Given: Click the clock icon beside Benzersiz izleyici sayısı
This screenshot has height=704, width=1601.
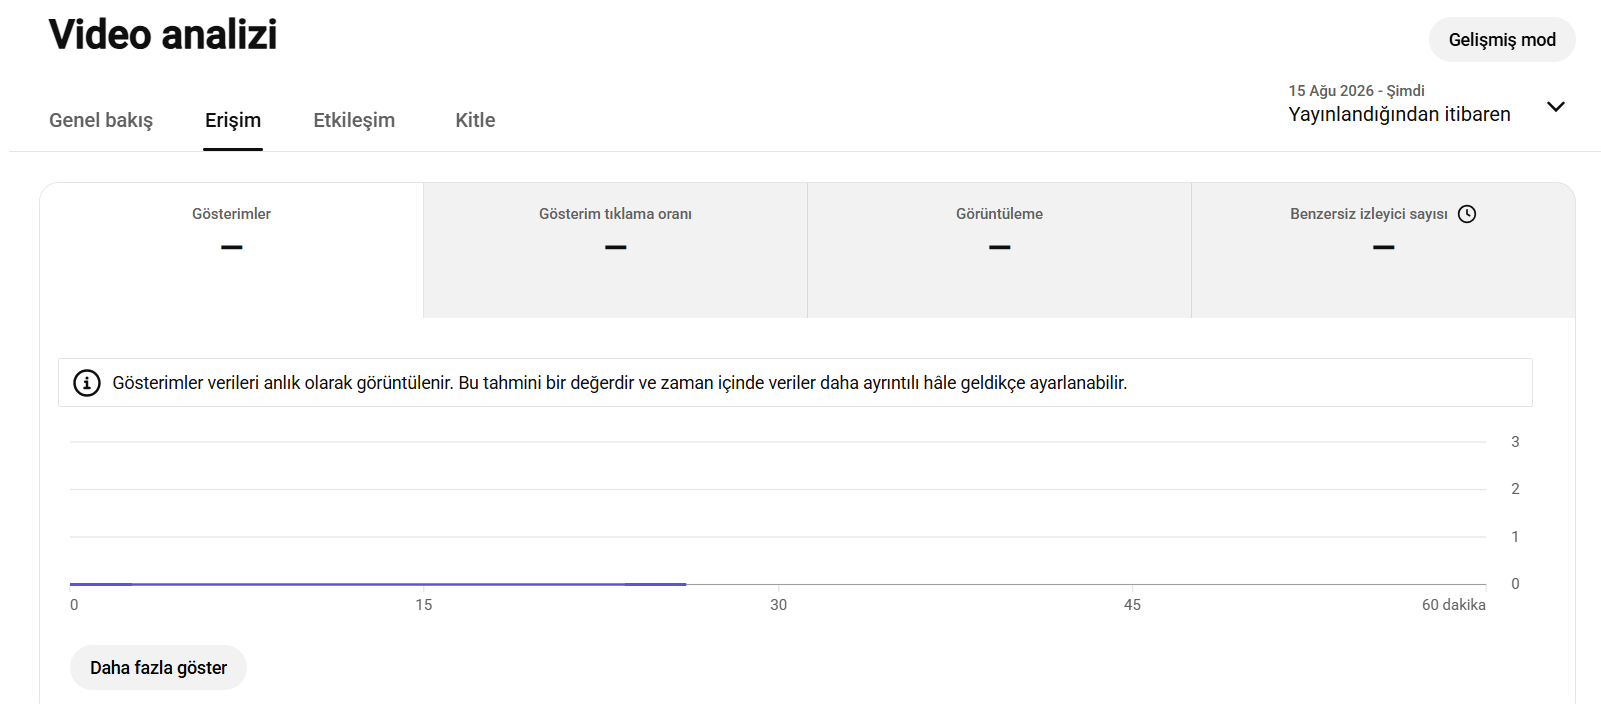Looking at the screenshot, I should coord(1467,214).
